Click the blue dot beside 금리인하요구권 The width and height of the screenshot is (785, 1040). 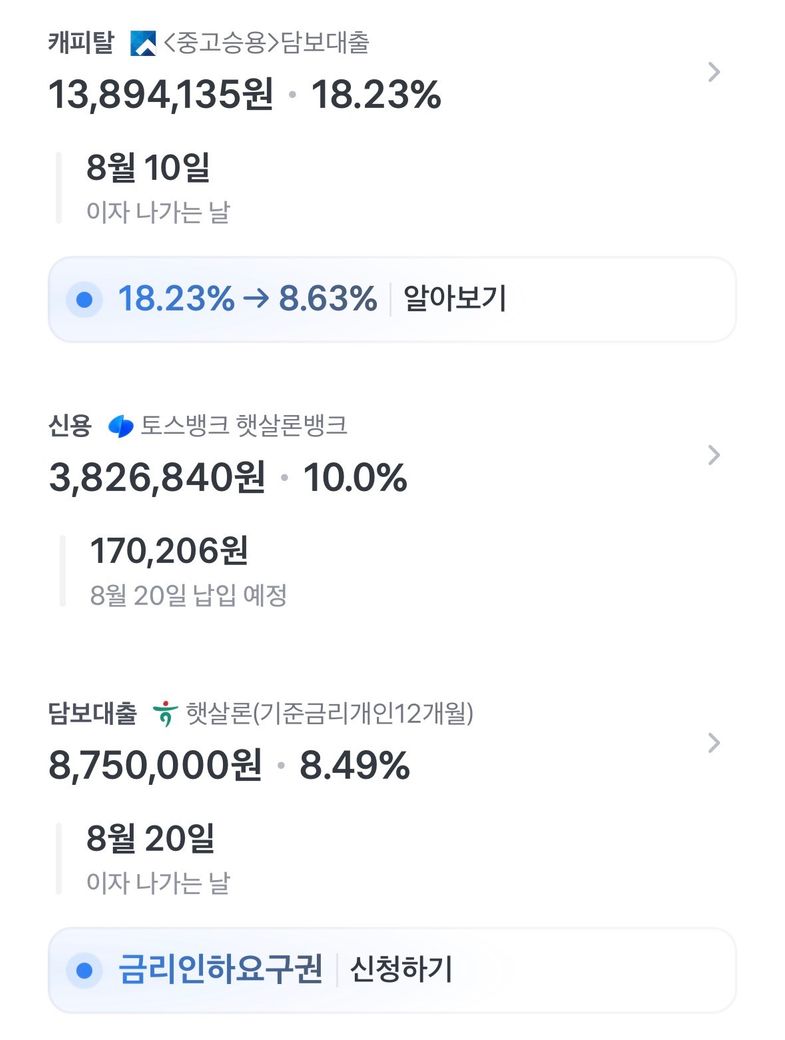(x=84, y=970)
